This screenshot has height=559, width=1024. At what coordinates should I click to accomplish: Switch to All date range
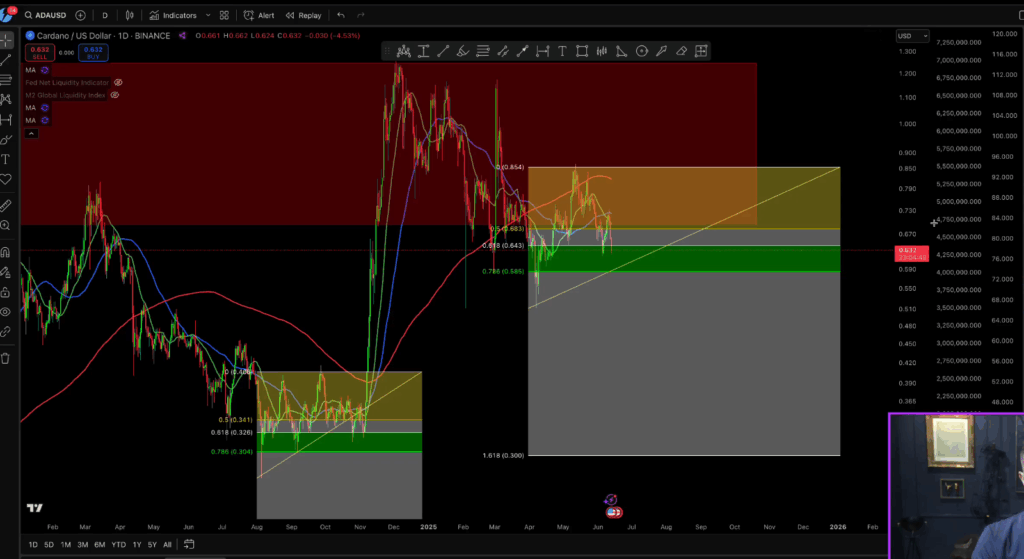pyautogui.click(x=167, y=545)
